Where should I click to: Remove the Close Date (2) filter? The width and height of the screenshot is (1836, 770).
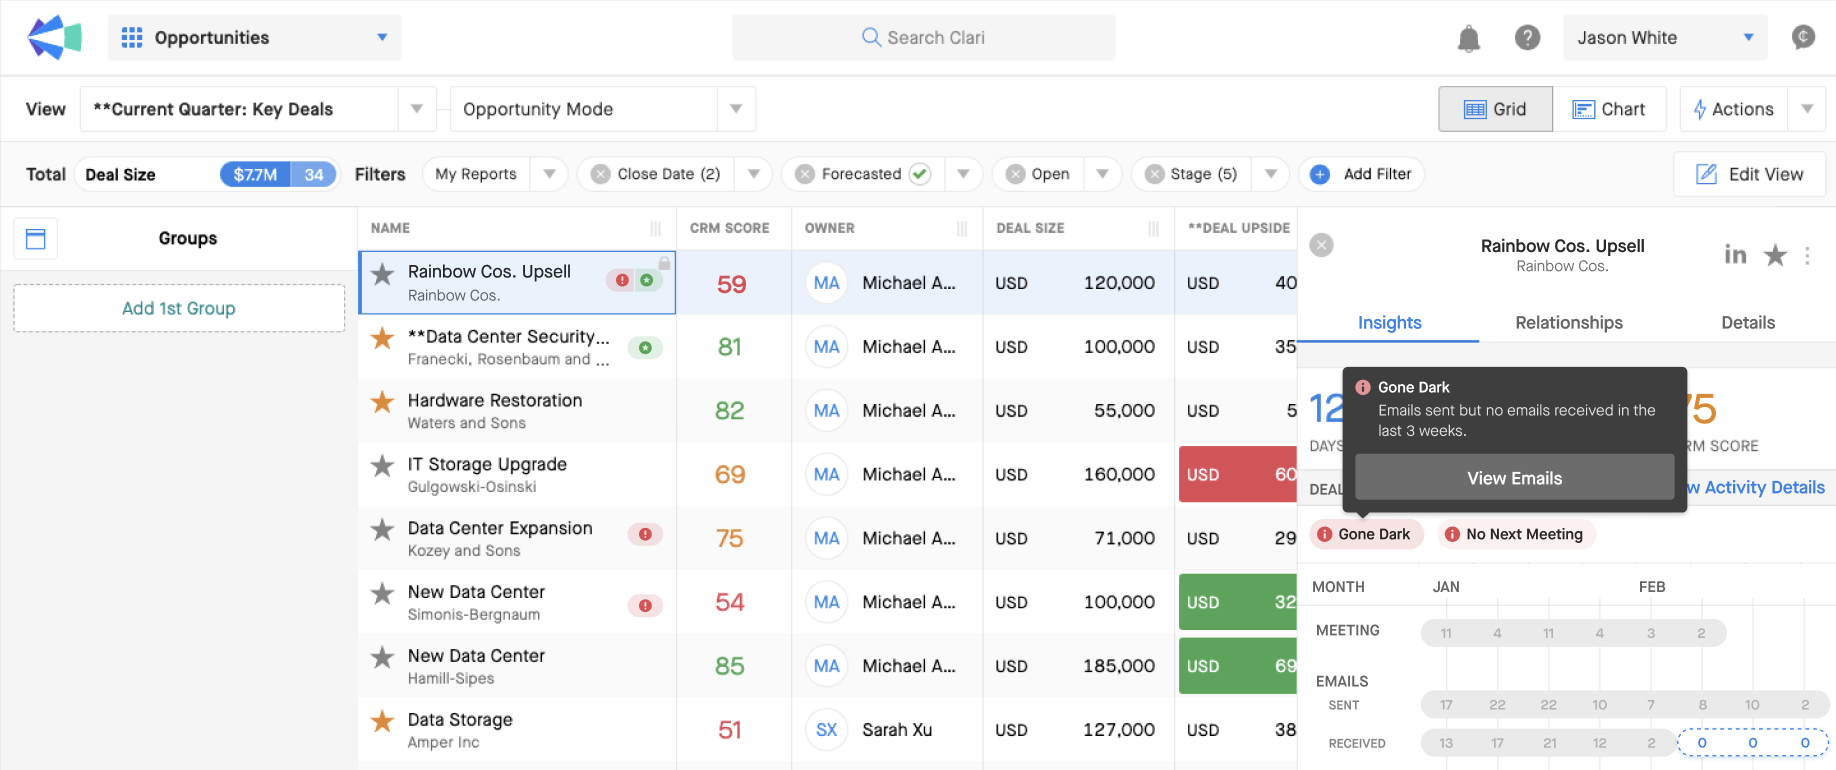[x=600, y=174]
